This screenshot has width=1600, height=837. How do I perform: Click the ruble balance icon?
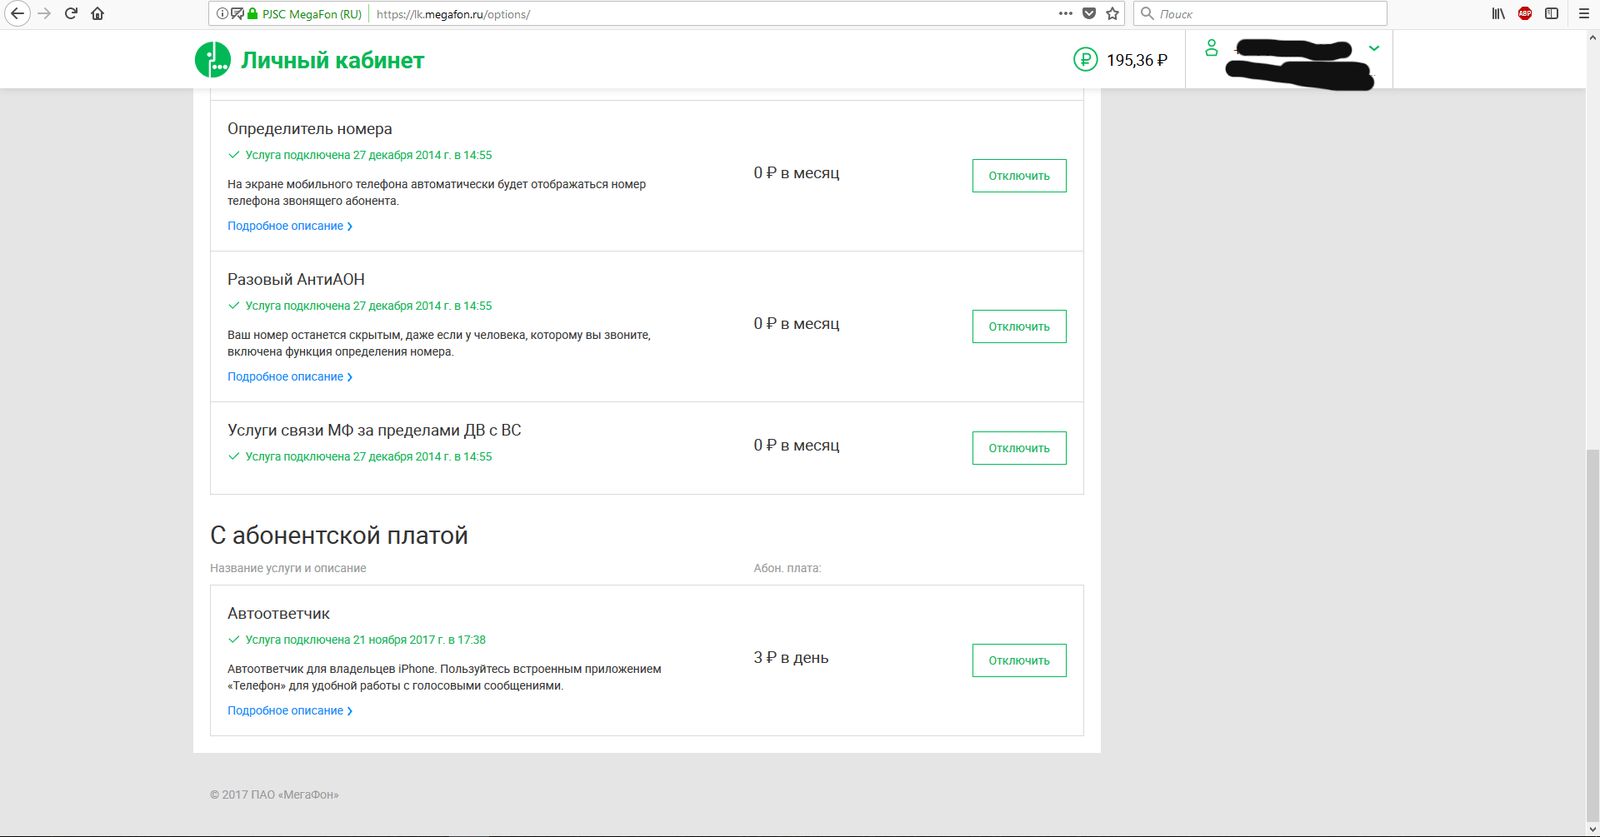tap(1085, 60)
